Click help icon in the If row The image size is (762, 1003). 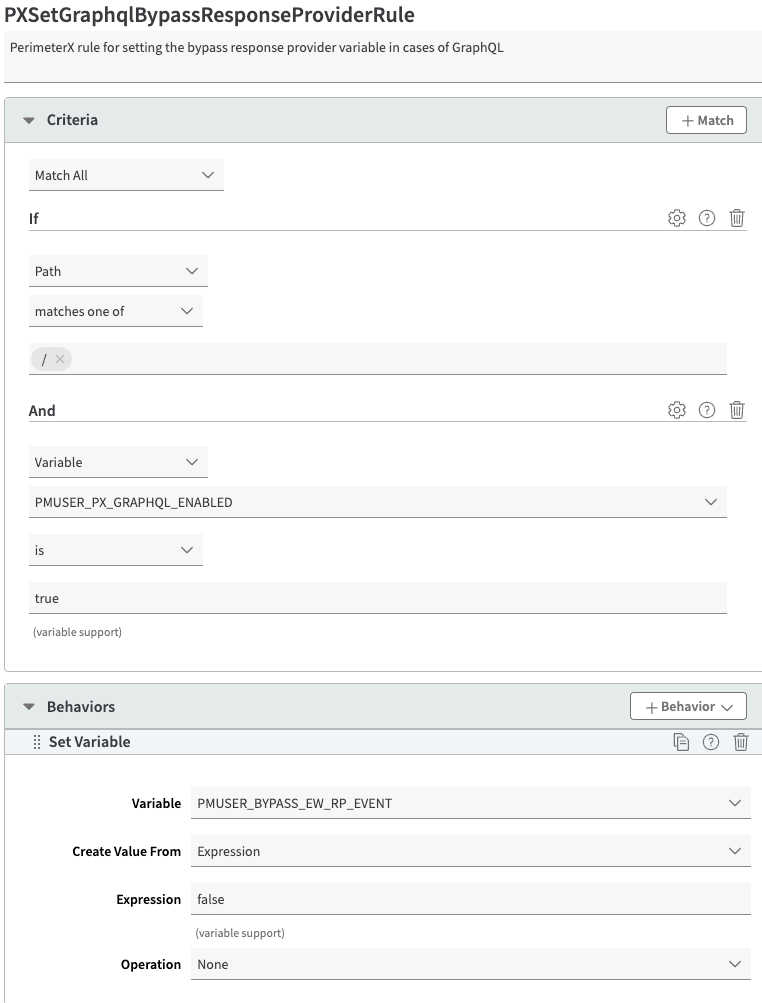point(707,218)
